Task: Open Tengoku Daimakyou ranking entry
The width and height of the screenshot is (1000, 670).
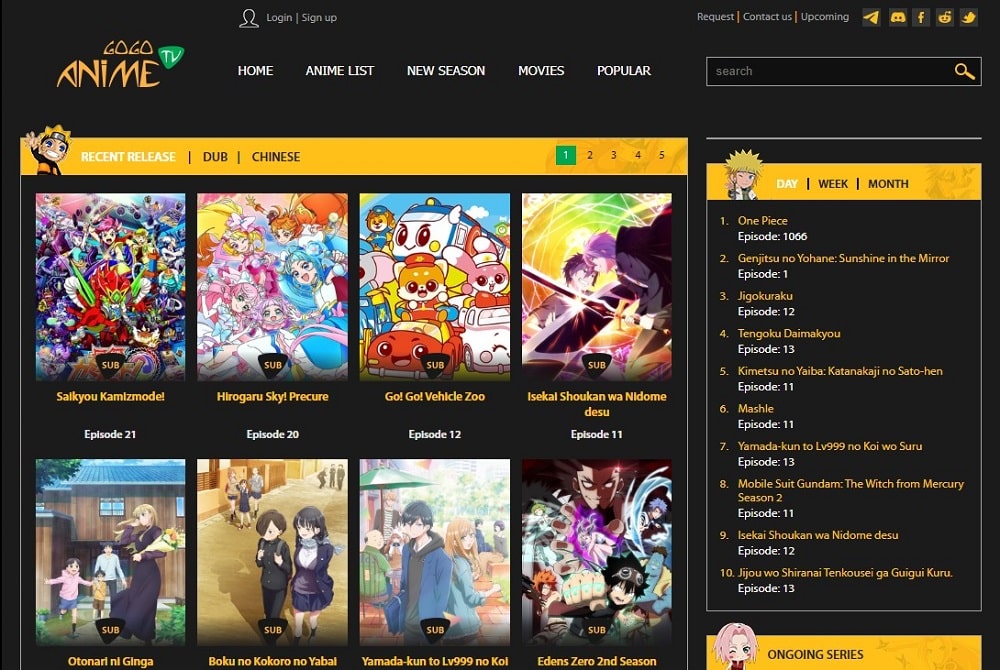Action: pos(789,333)
